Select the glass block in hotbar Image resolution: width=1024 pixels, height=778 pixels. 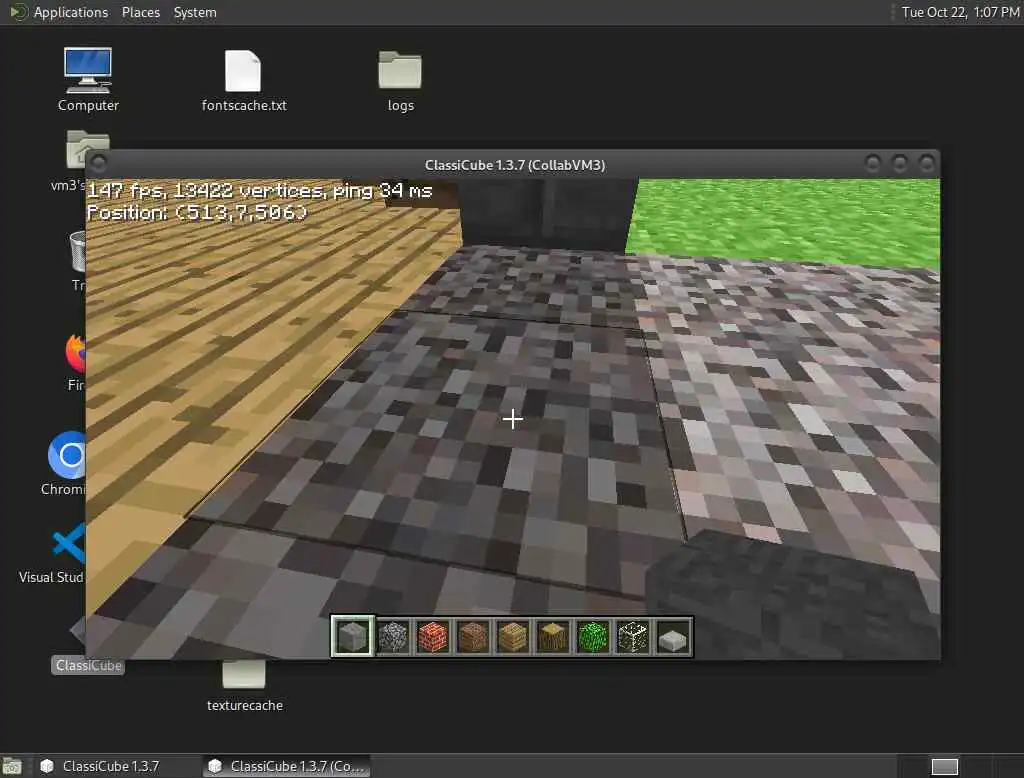[x=633, y=637]
